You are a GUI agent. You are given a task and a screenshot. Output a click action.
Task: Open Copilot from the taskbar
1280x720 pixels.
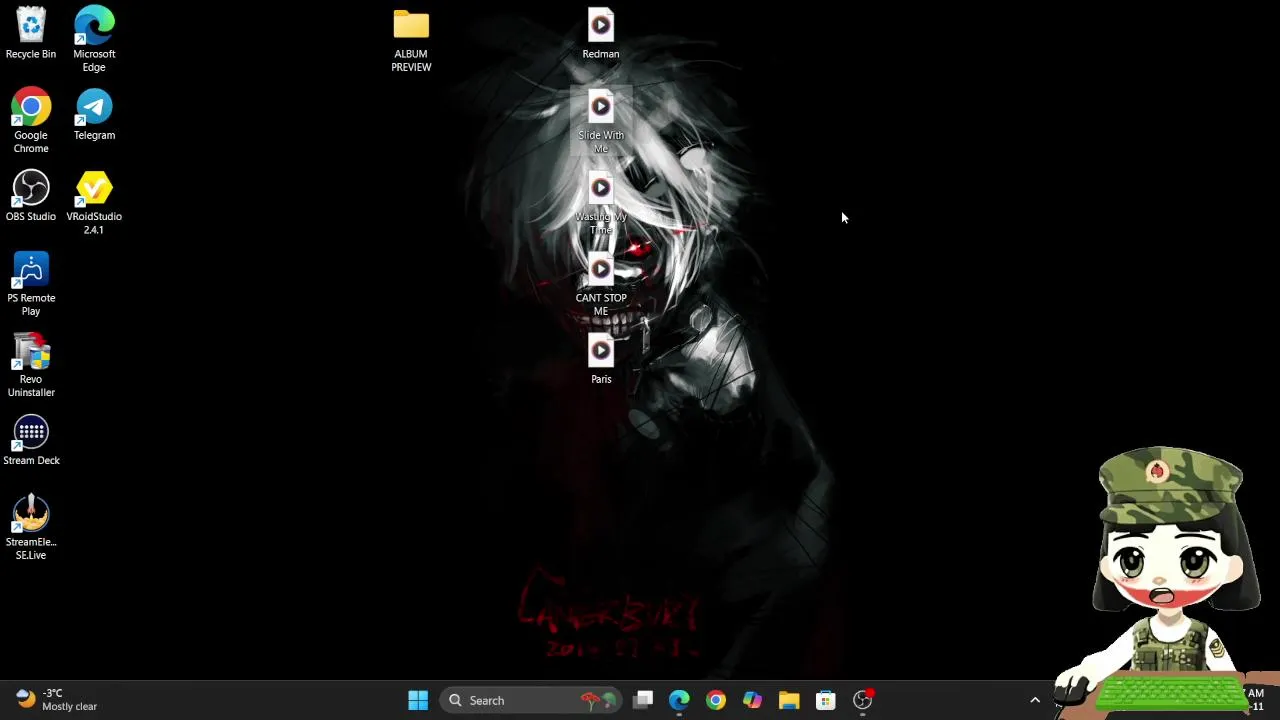point(752,701)
